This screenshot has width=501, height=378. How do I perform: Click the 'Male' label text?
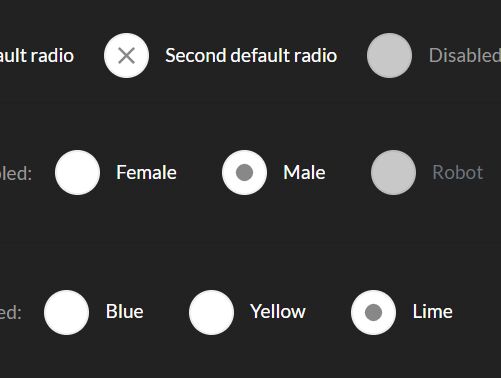coord(304,172)
